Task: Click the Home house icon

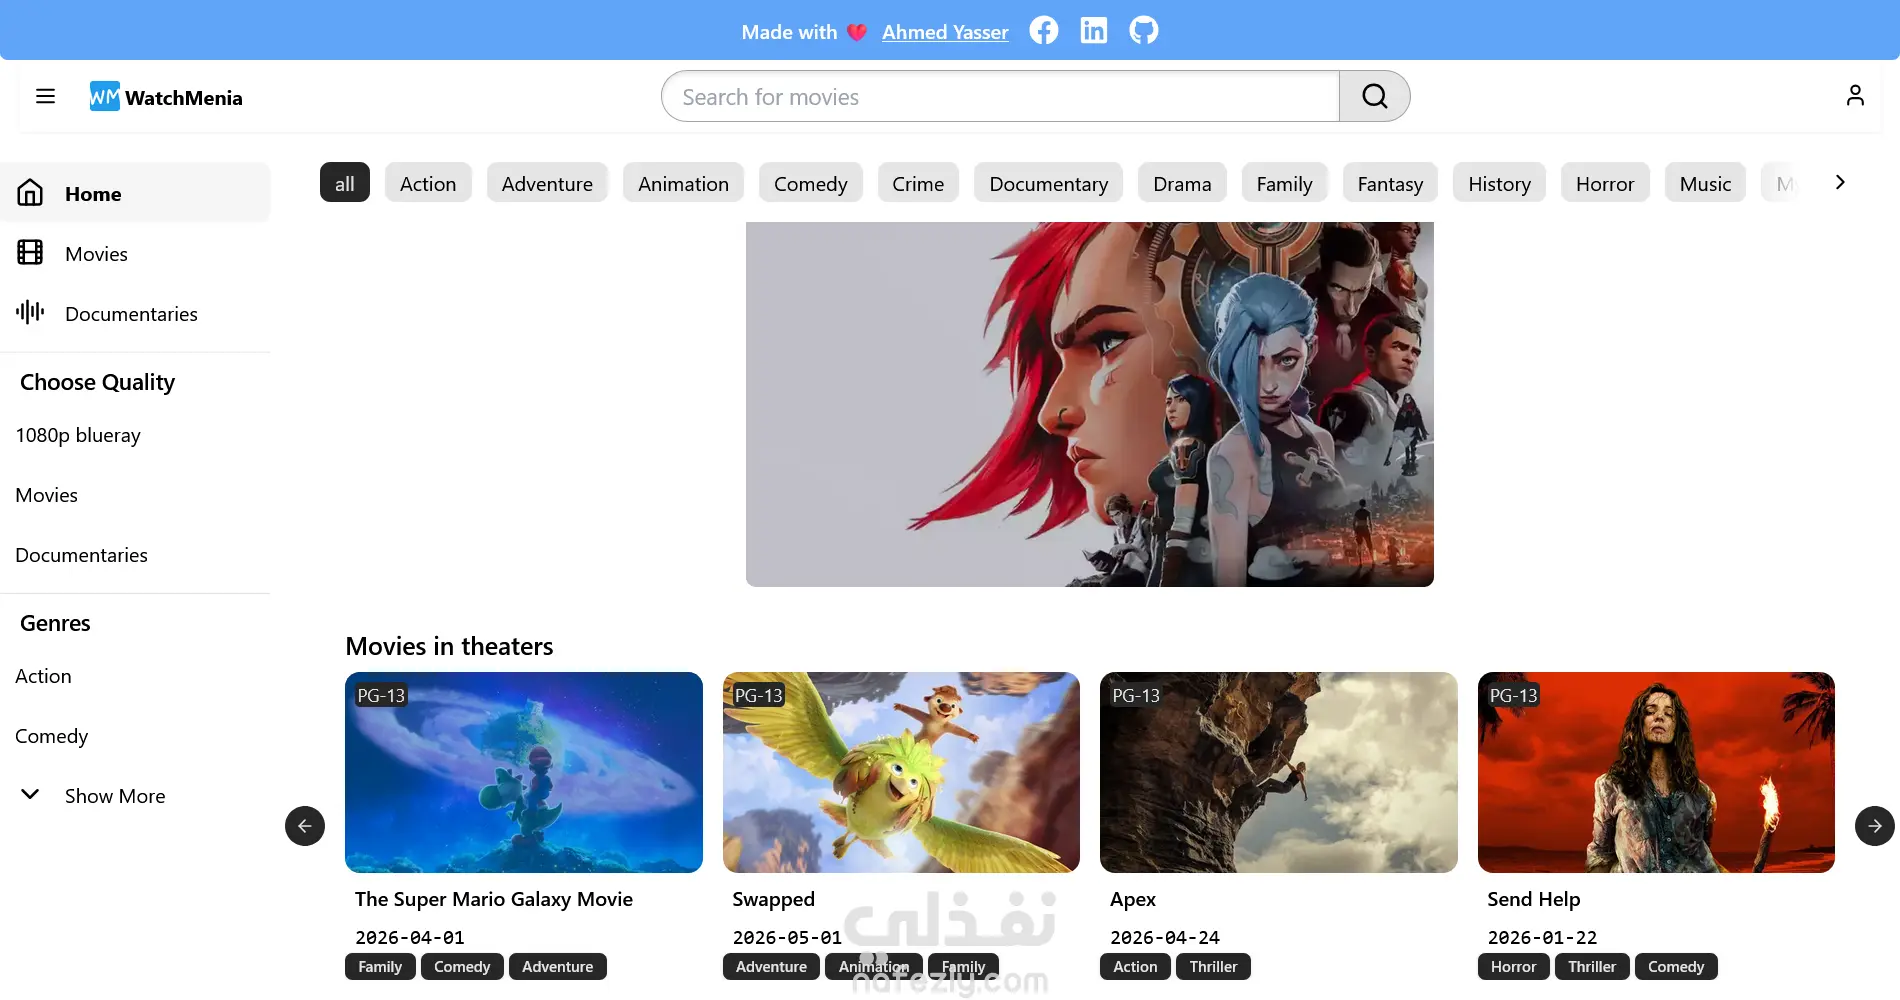Action: coord(30,192)
